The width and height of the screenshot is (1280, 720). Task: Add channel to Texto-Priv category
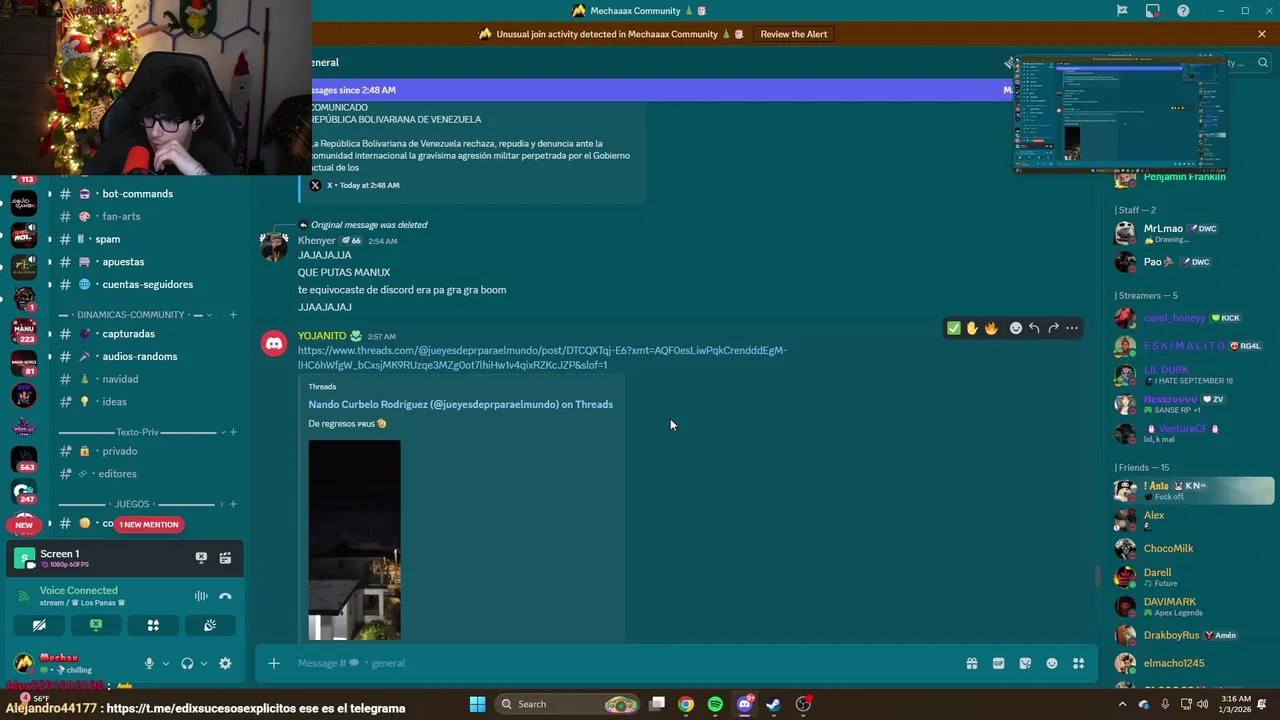tap(233, 432)
